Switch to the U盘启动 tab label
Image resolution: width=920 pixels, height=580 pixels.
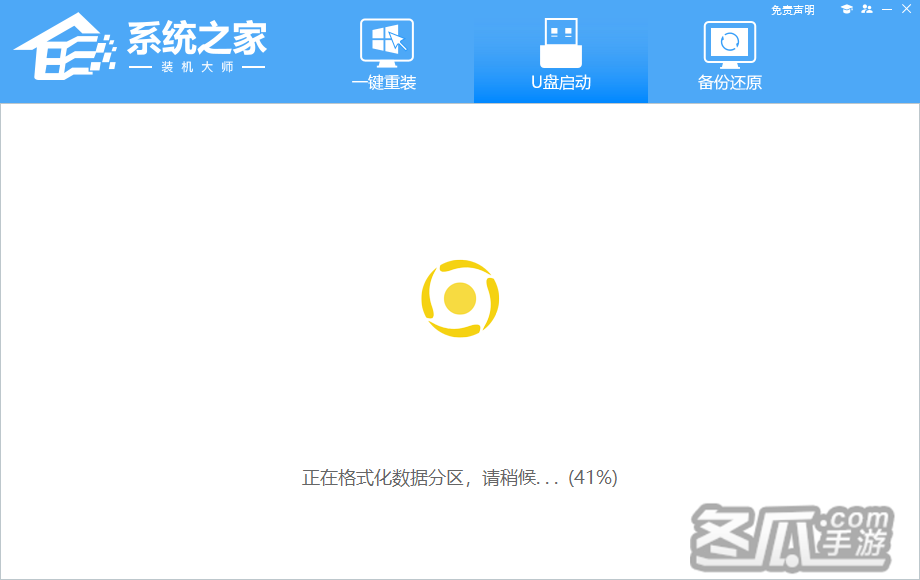561,83
